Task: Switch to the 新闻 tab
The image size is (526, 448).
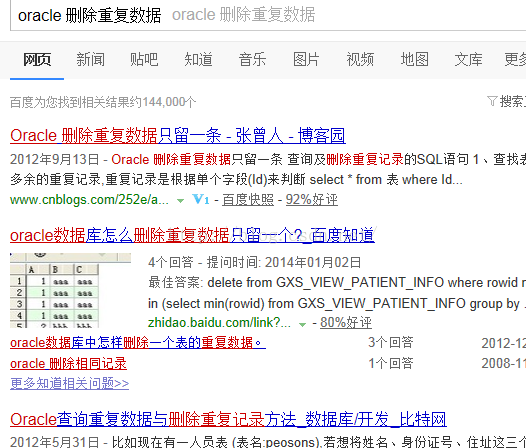Action: 90,60
